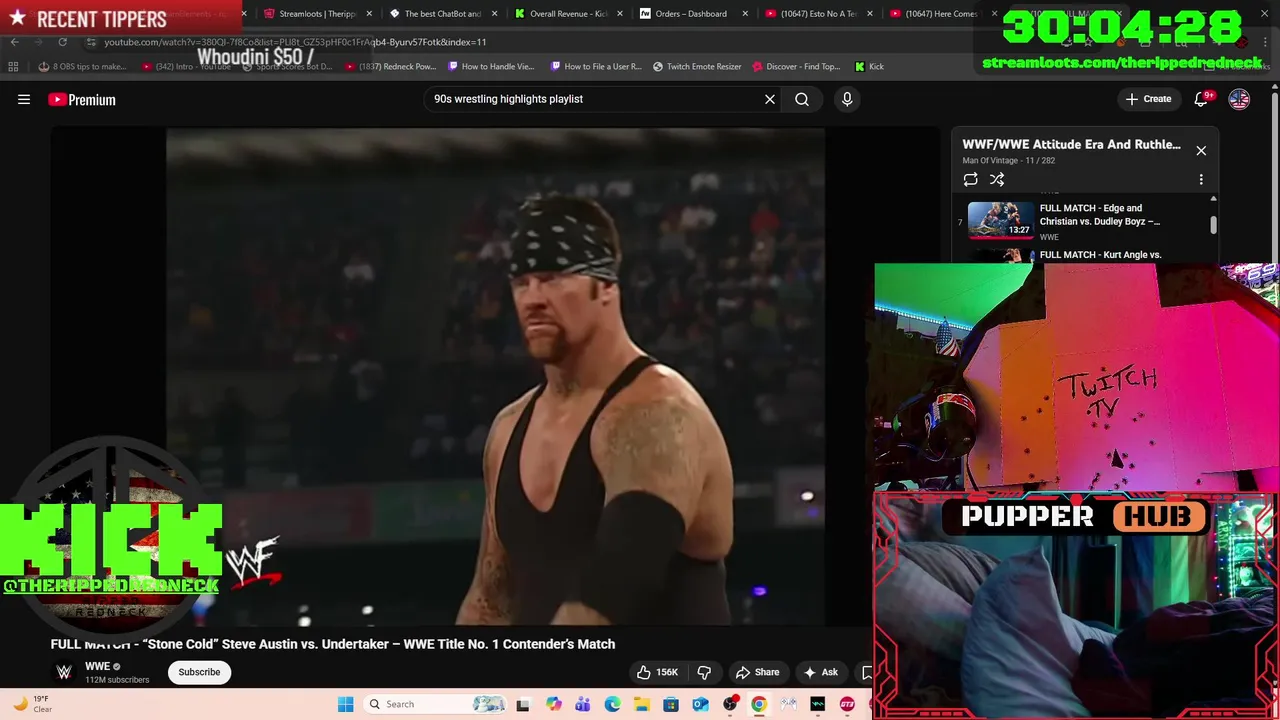
Task: Open the Kick bookmark
Action: click(869, 67)
